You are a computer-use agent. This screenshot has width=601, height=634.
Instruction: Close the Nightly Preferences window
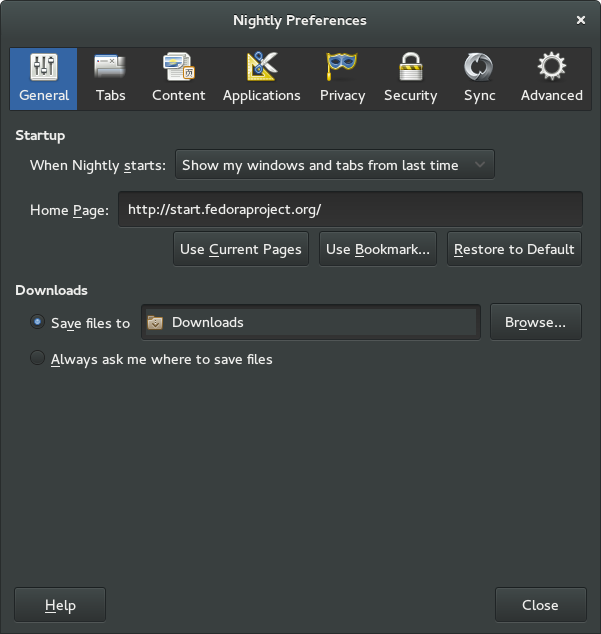[x=581, y=20]
